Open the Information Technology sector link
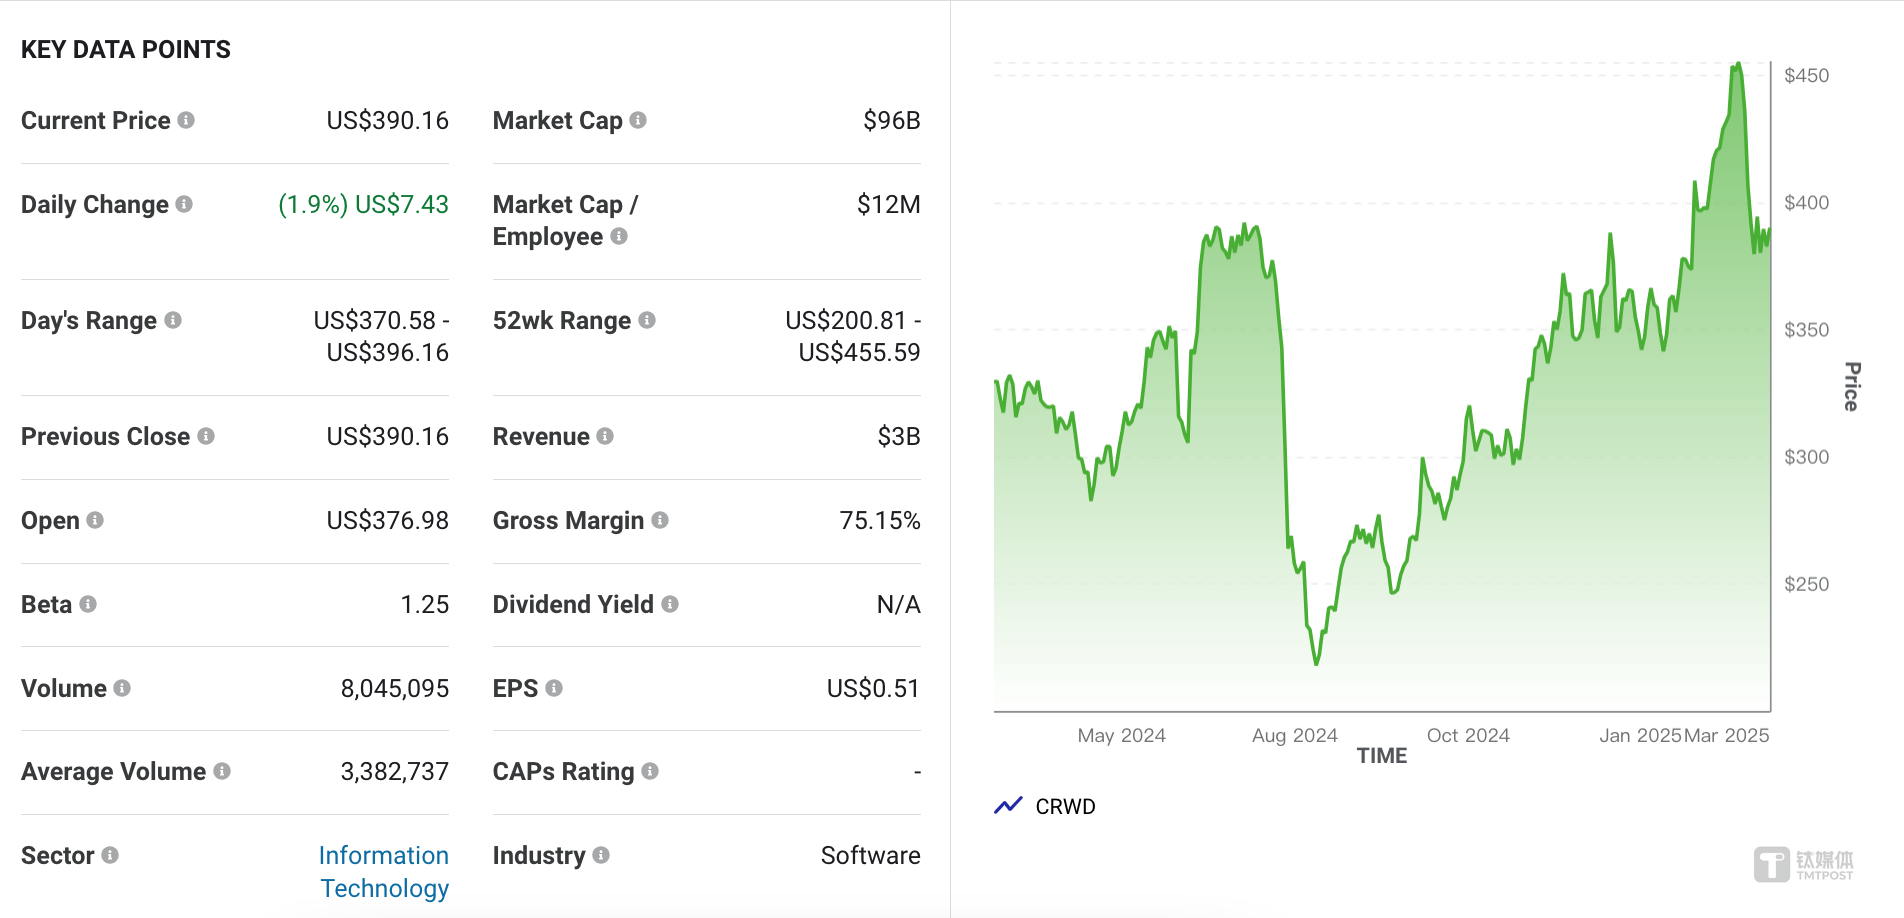This screenshot has width=1904, height=918. click(x=384, y=871)
